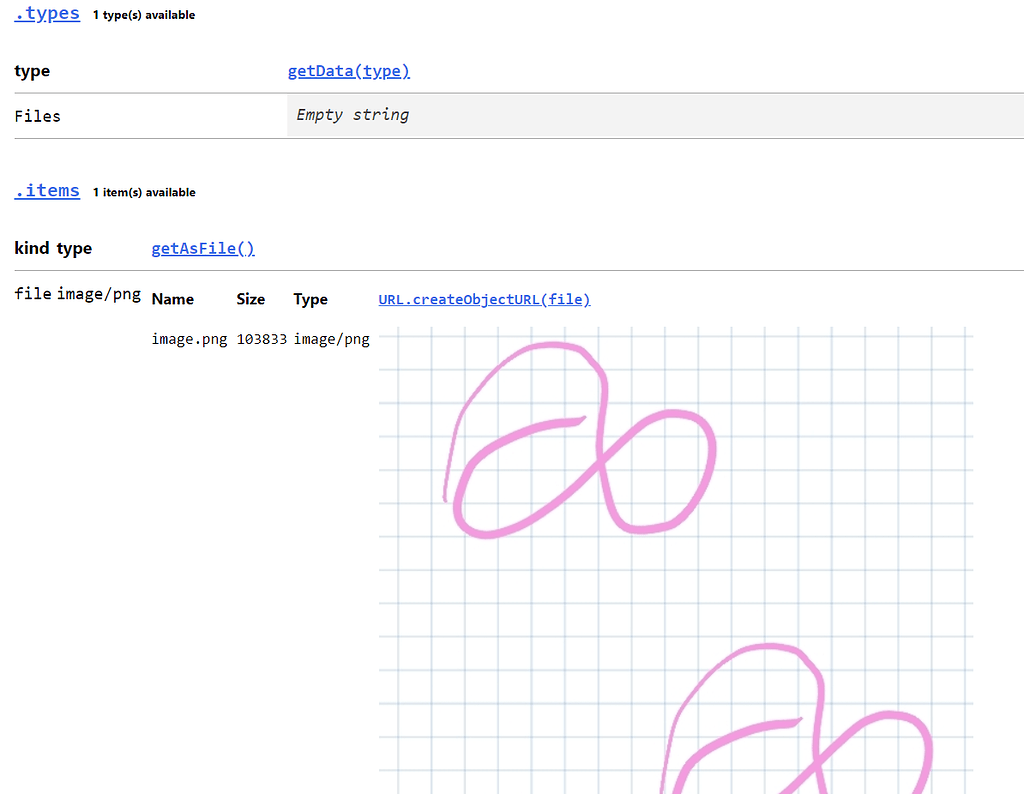The width and height of the screenshot is (1024, 794).
Task: Select the file image/png row label
Action: tap(77, 293)
